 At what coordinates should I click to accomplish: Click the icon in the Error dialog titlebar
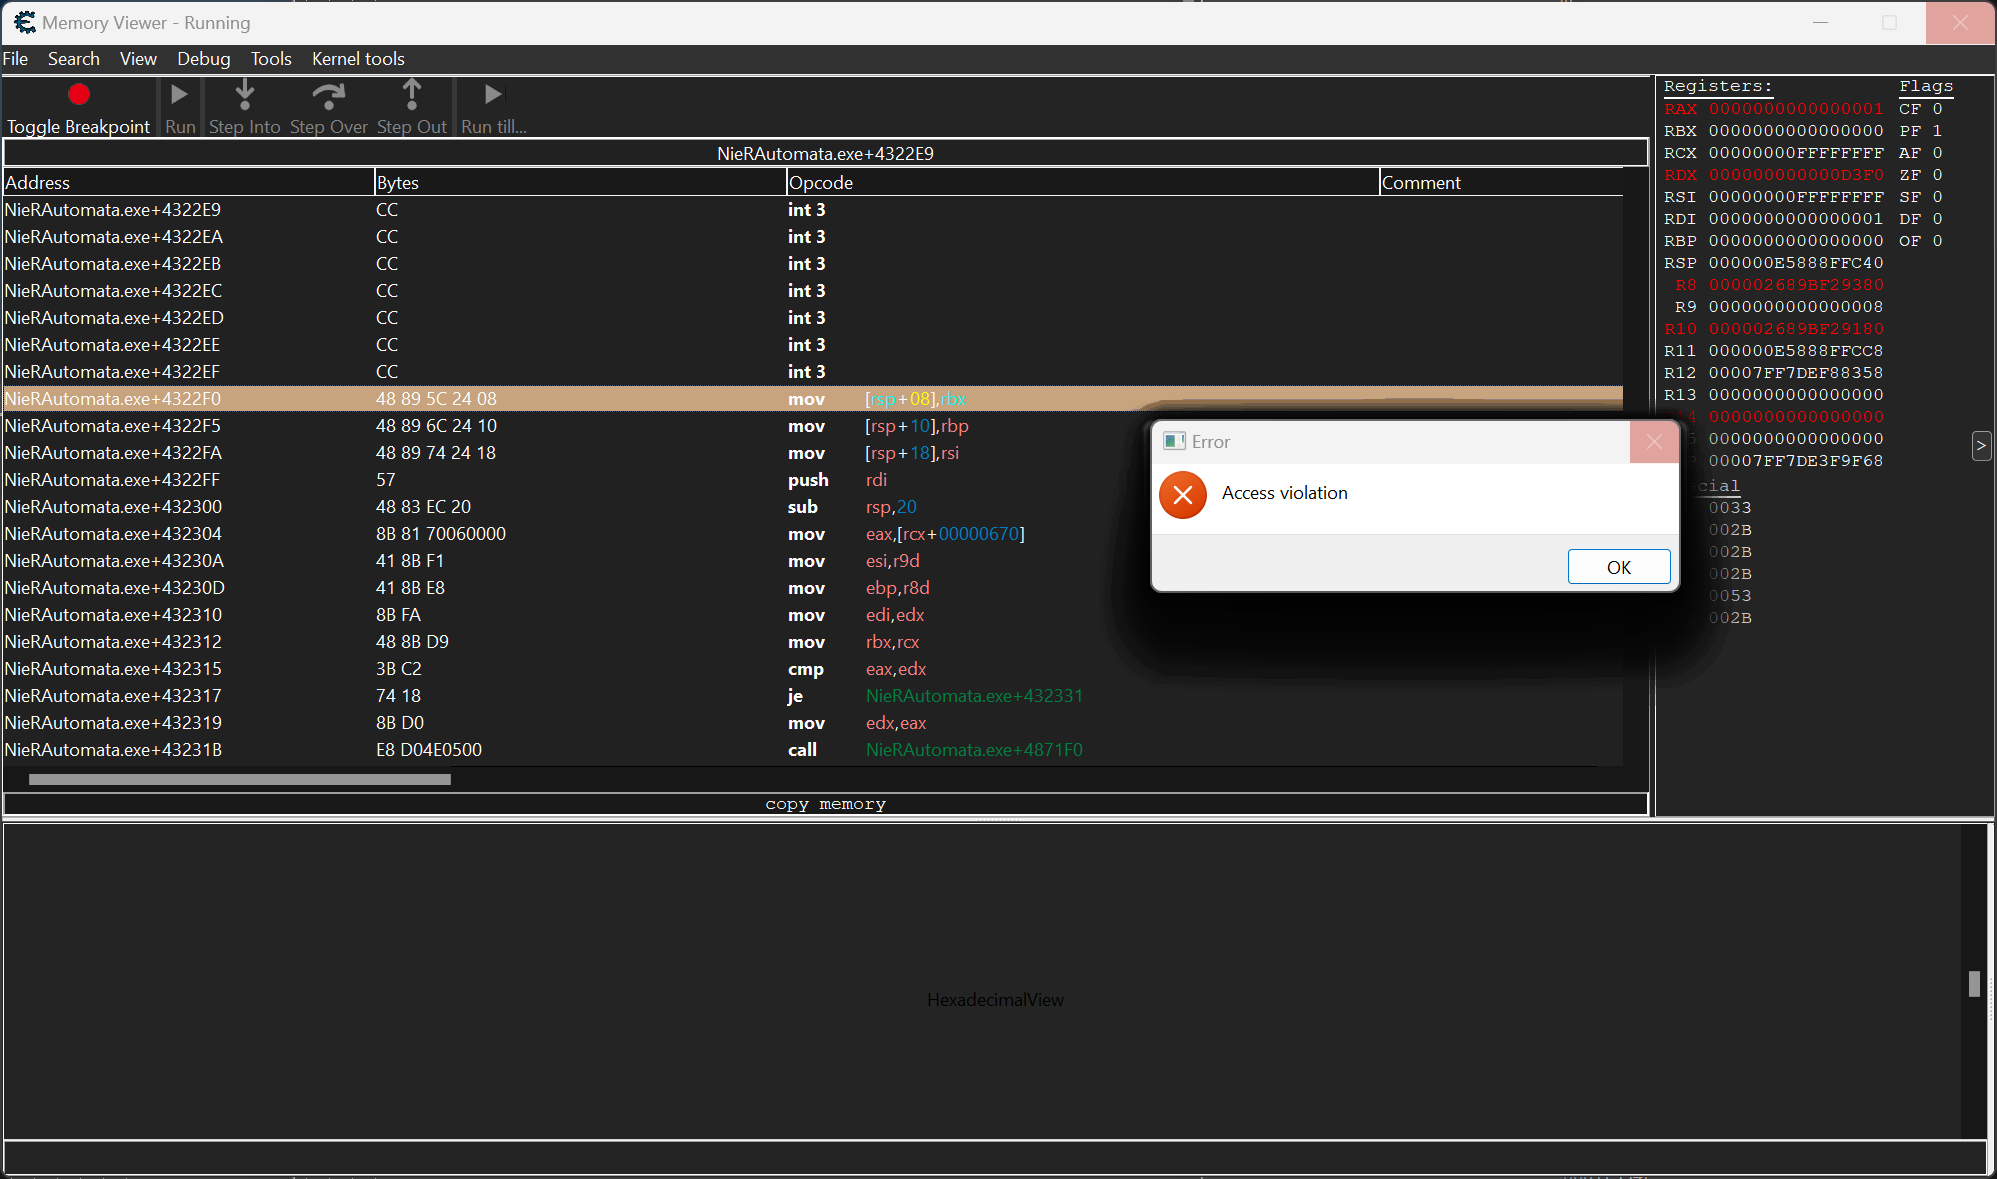[x=1174, y=440]
